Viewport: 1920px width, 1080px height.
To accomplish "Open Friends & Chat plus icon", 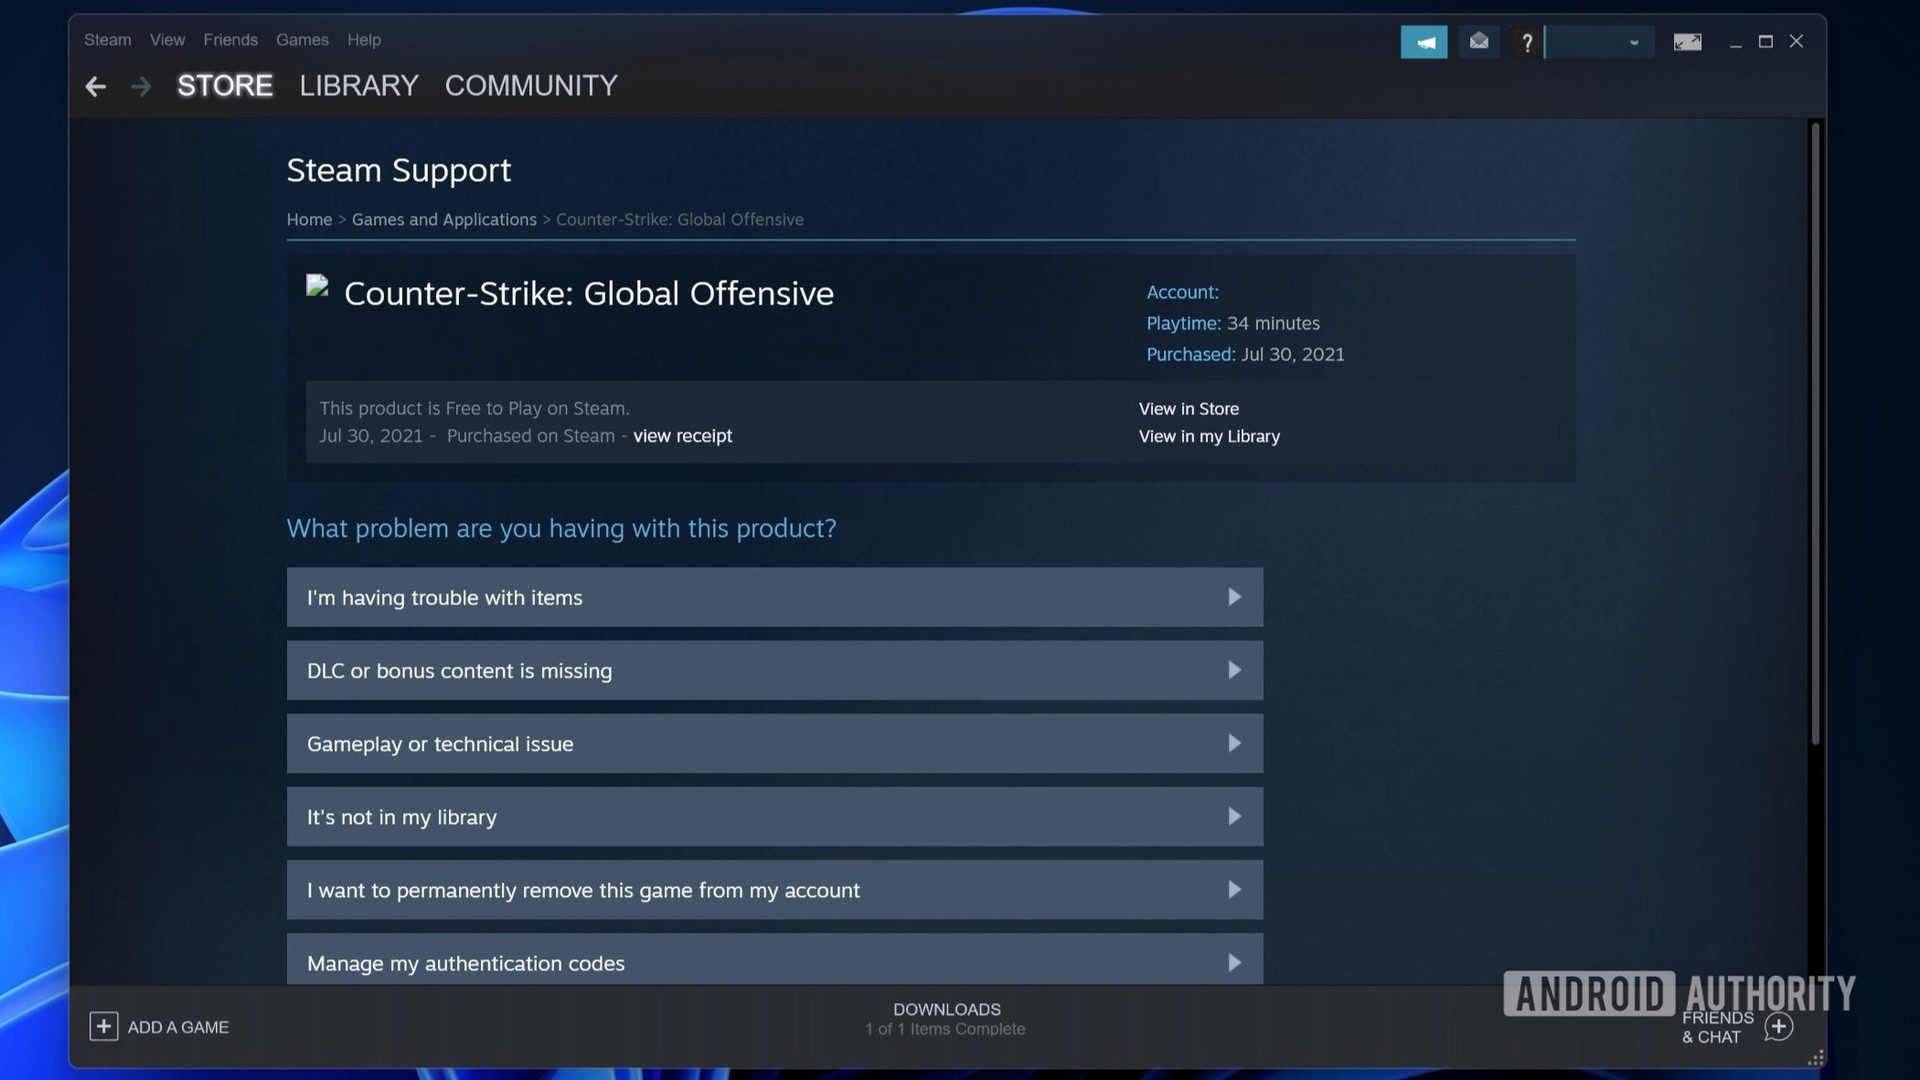I will coord(1778,1027).
